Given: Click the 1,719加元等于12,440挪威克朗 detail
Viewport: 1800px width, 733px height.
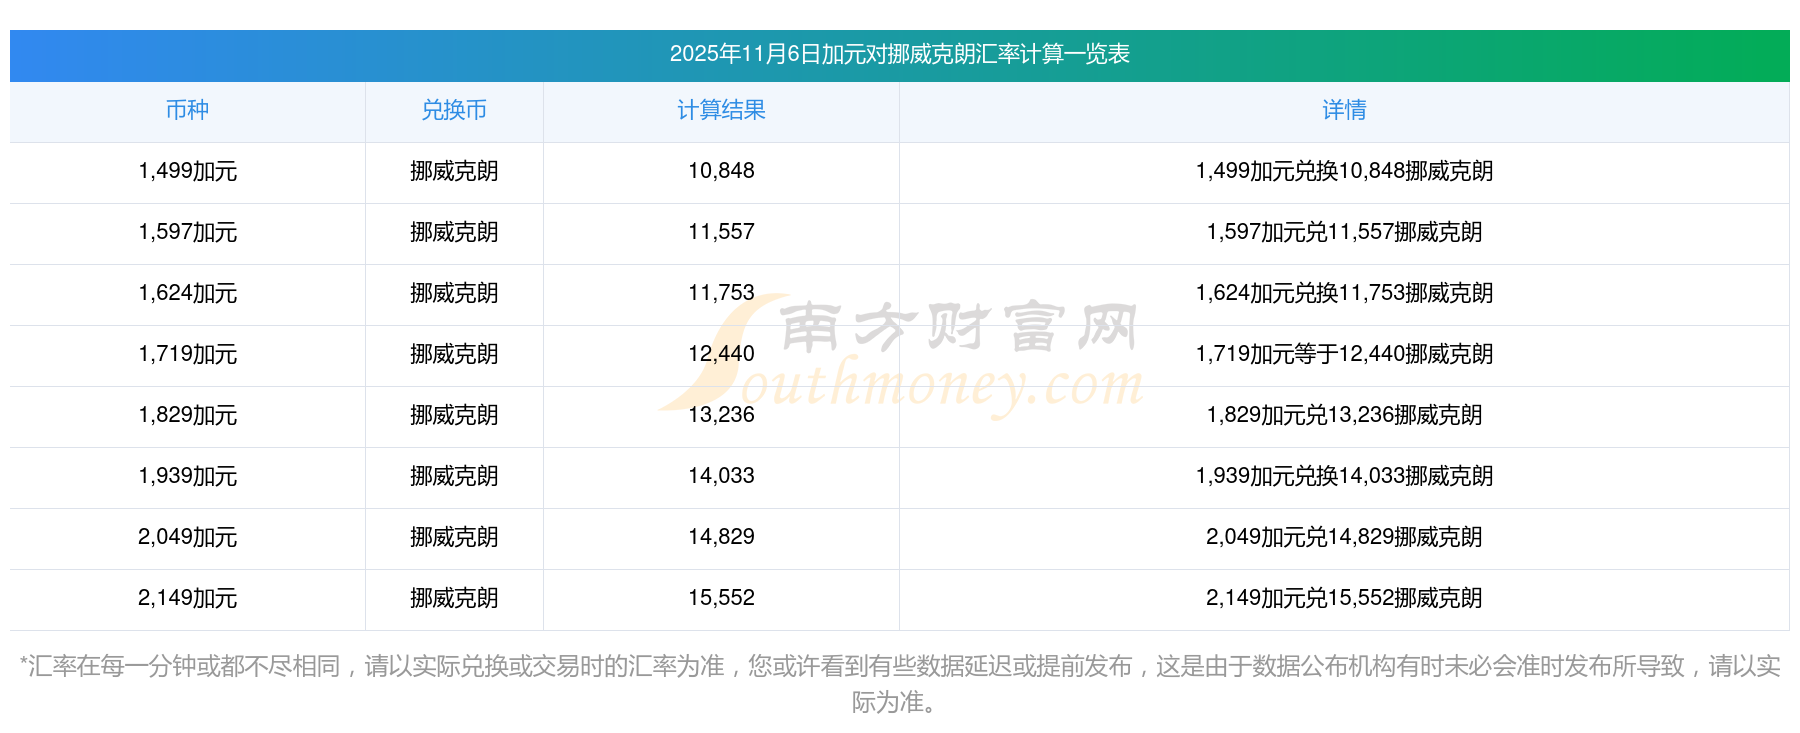Looking at the screenshot, I should [1344, 355].
